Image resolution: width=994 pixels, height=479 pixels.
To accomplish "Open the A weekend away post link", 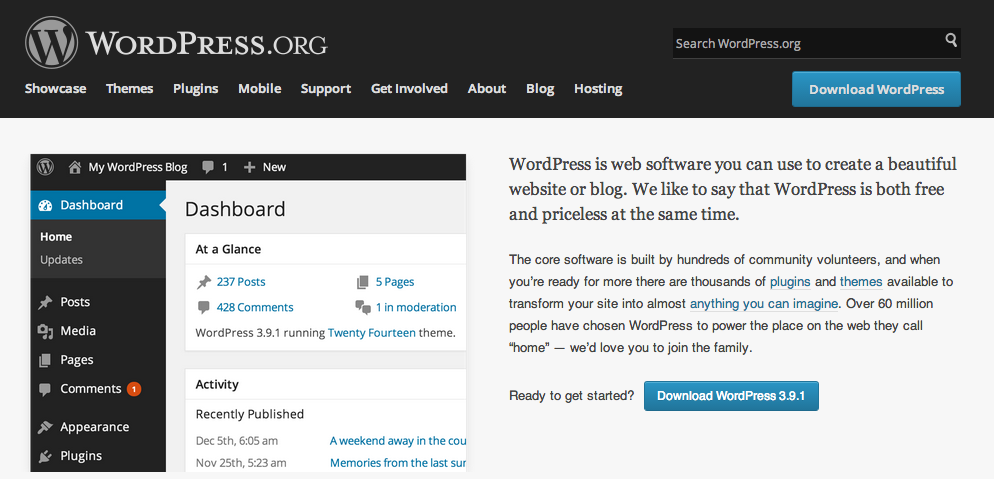I will click(398, 441).
